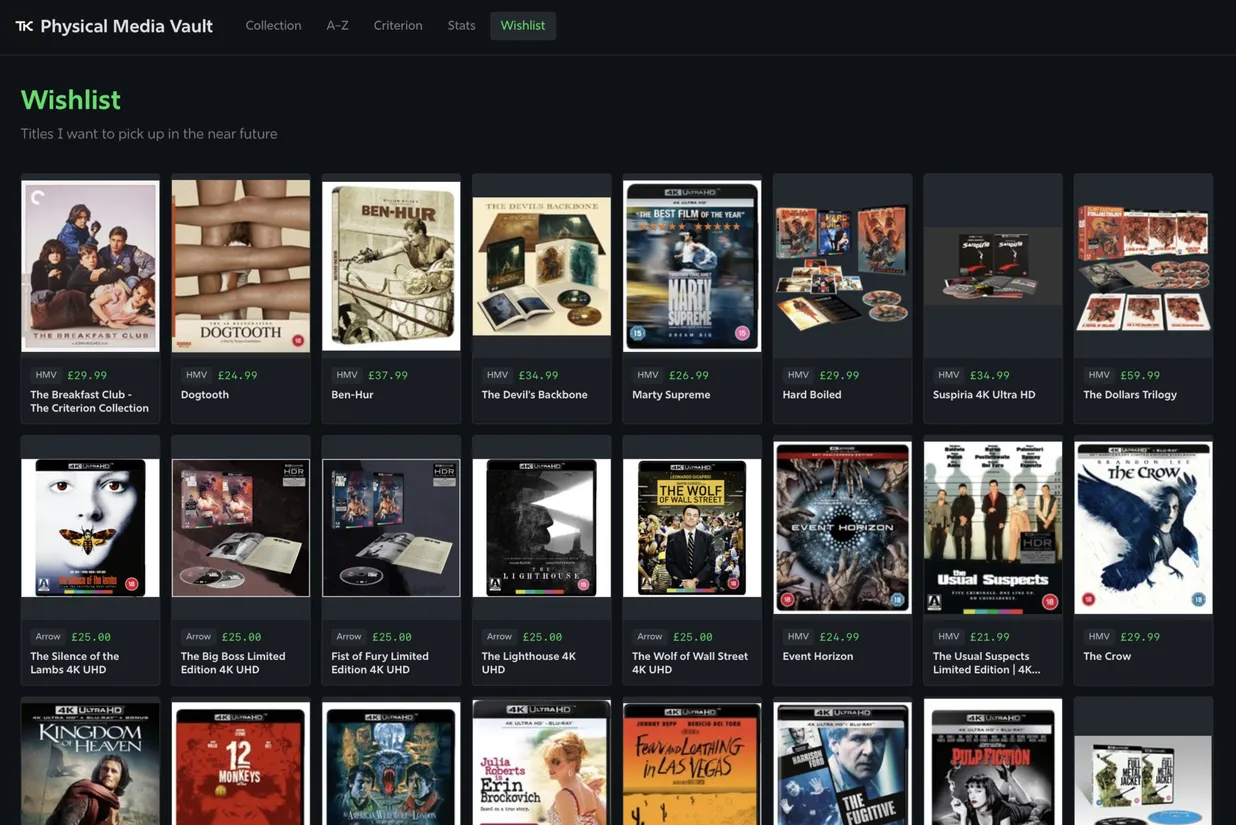Screen dimensions: 1236x825
Task: Open the 'Hard Boiled' title link
Action: [x=812, y=395]
